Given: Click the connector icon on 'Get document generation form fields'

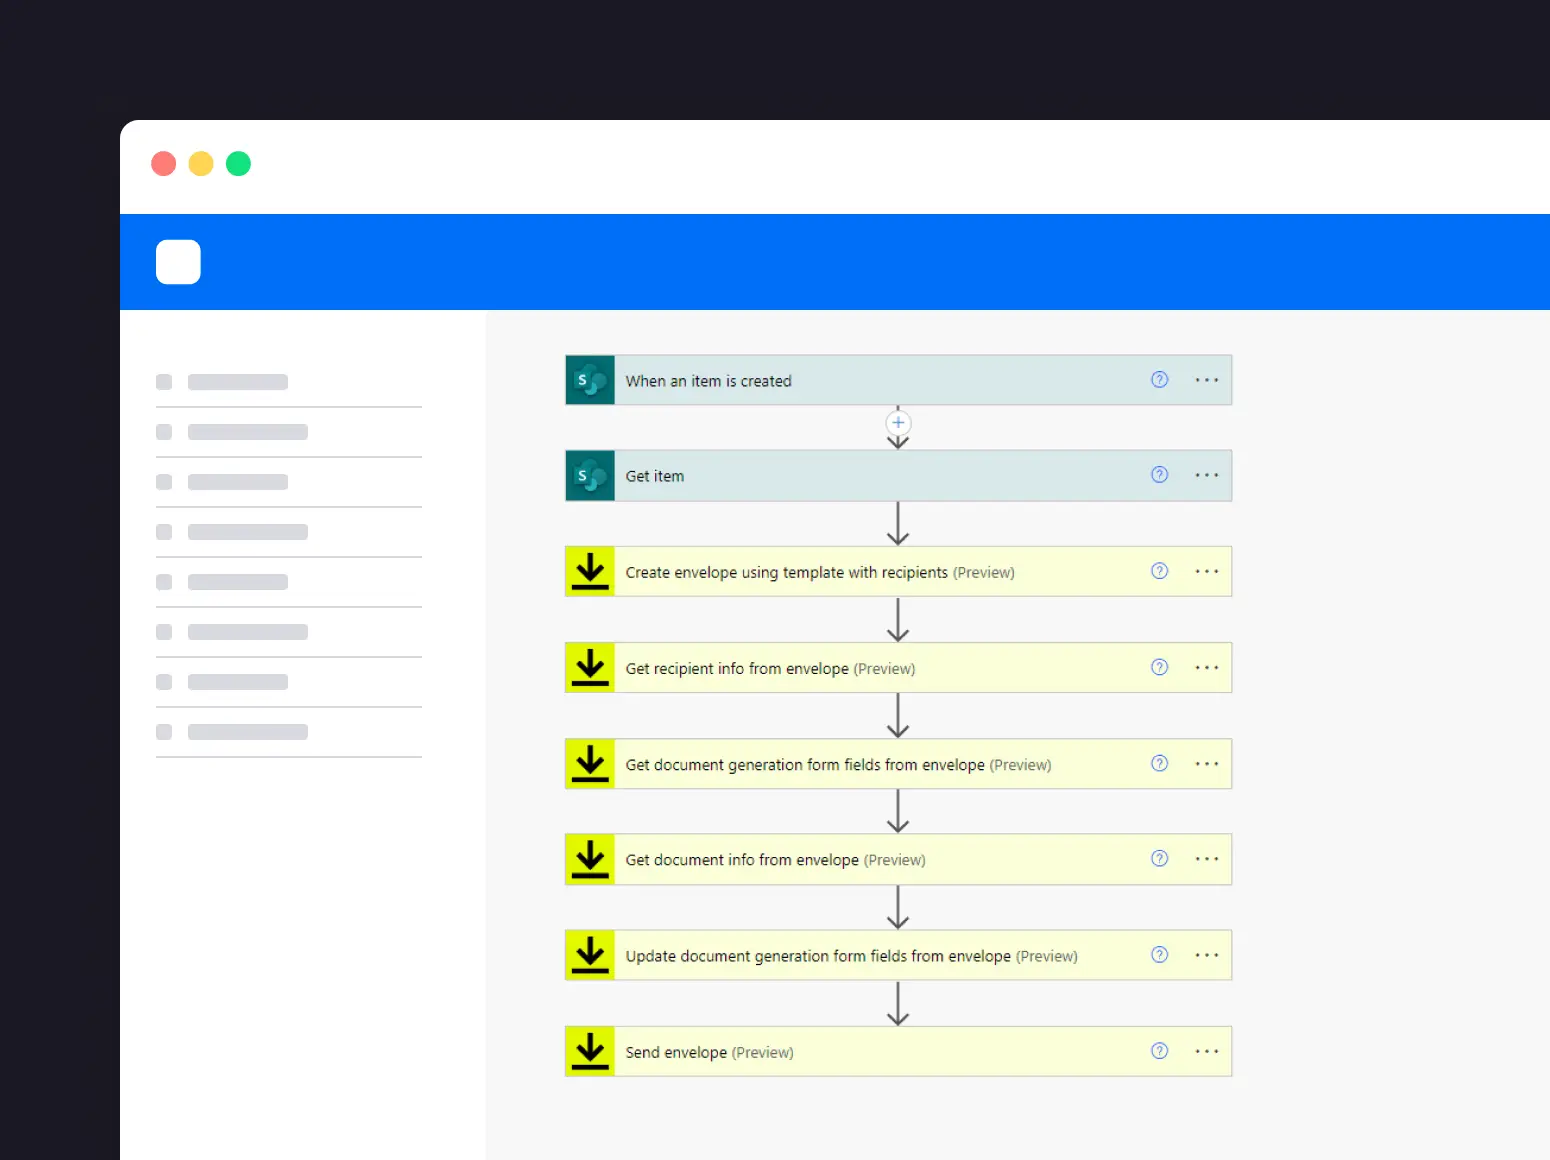Looking at the screenshot, I should 590,764.
